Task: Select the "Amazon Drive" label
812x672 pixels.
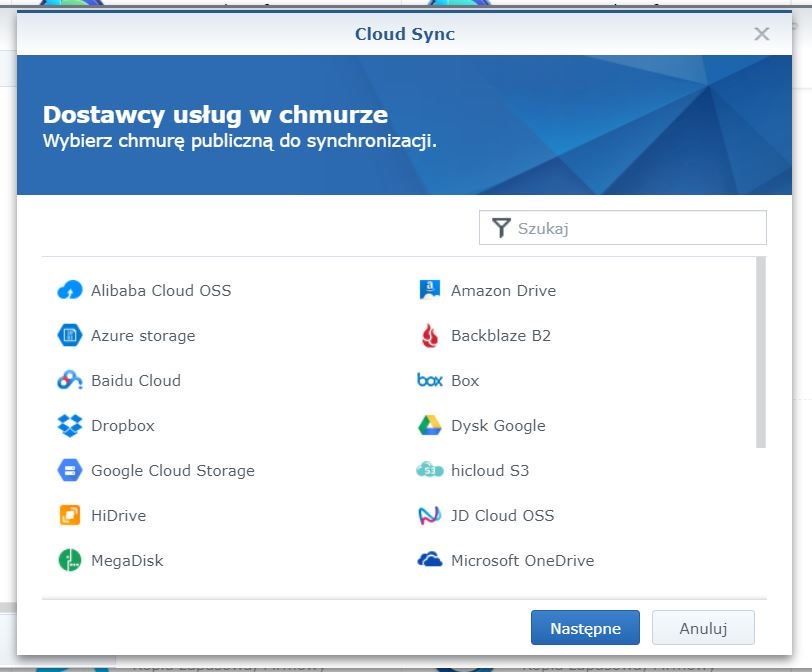Action: [503, 290]
